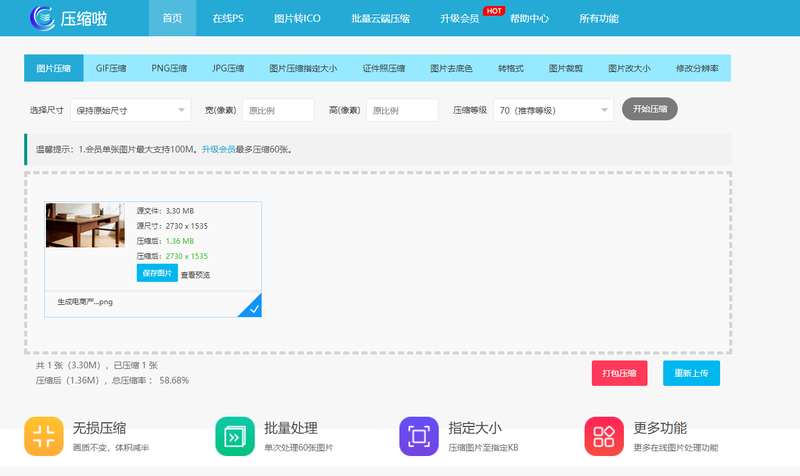Viewport: 800px width, 476px height.
Task: Open the 选择尺寸 dropdown
Action: [131, 110]
